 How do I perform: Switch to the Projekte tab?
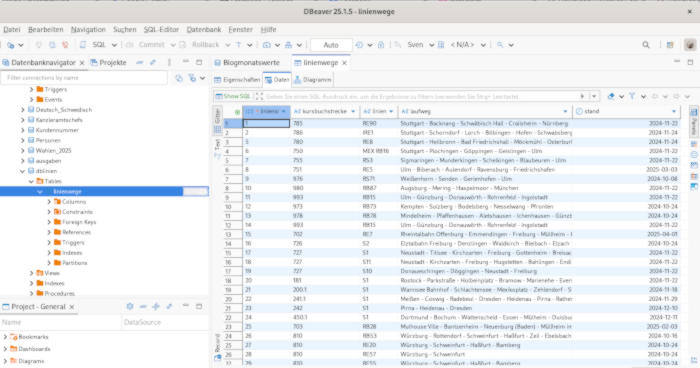point(108,63)
